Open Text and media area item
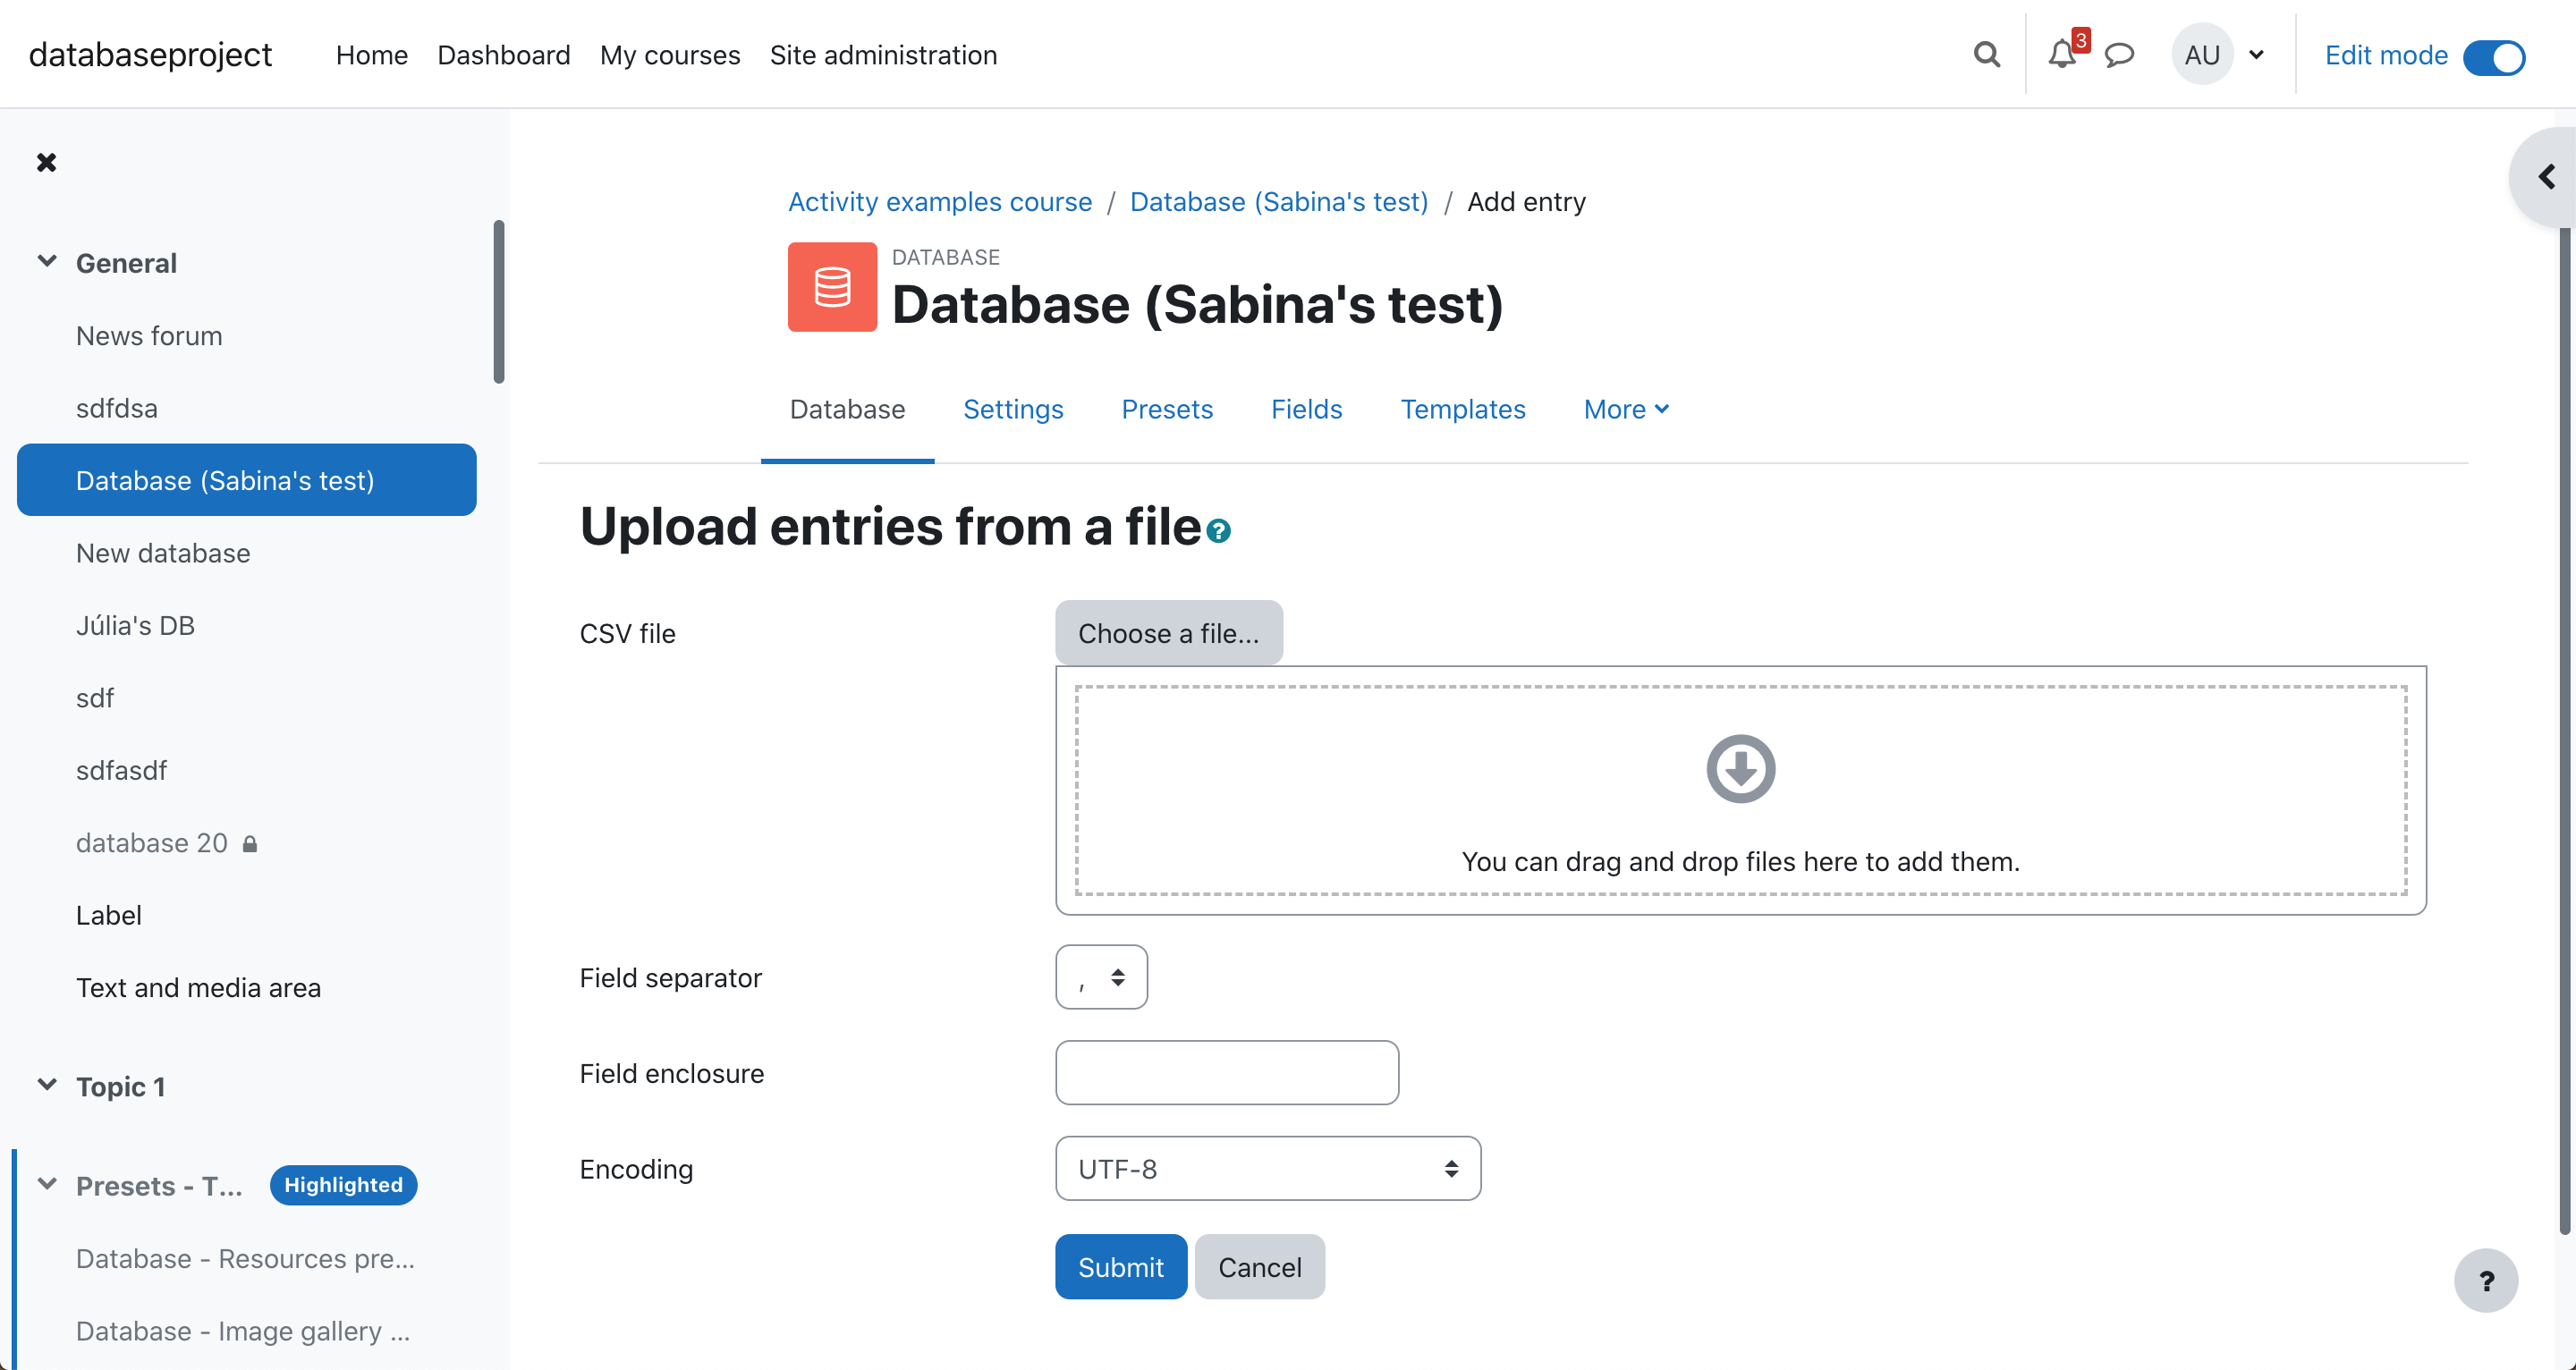 click(x=198, y=988)
